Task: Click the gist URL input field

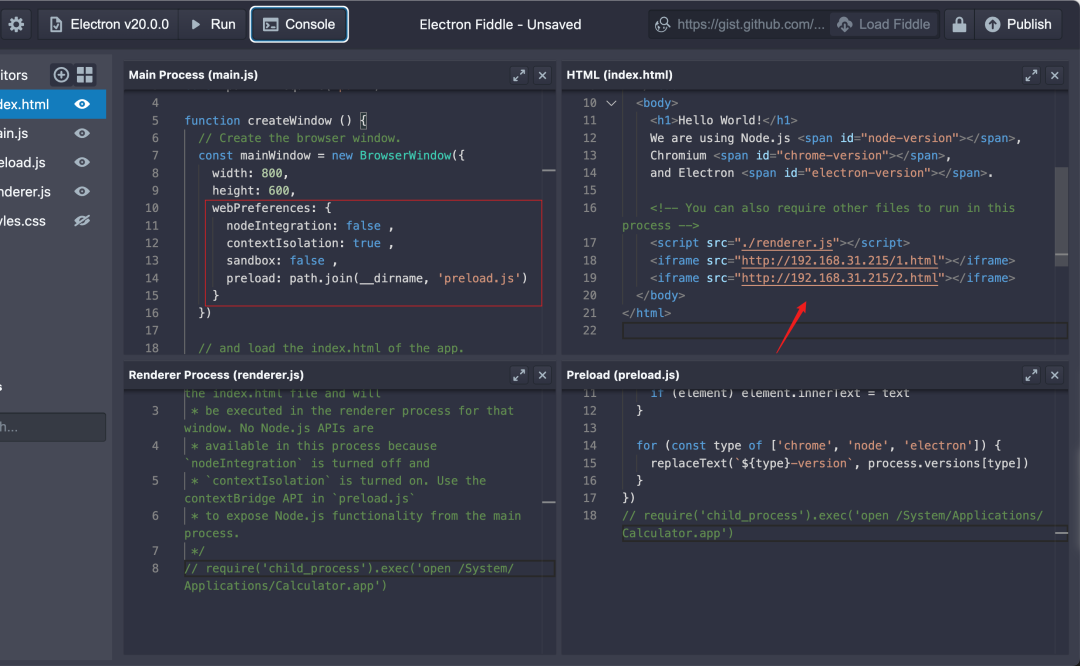Action: (x=739, y=25)
